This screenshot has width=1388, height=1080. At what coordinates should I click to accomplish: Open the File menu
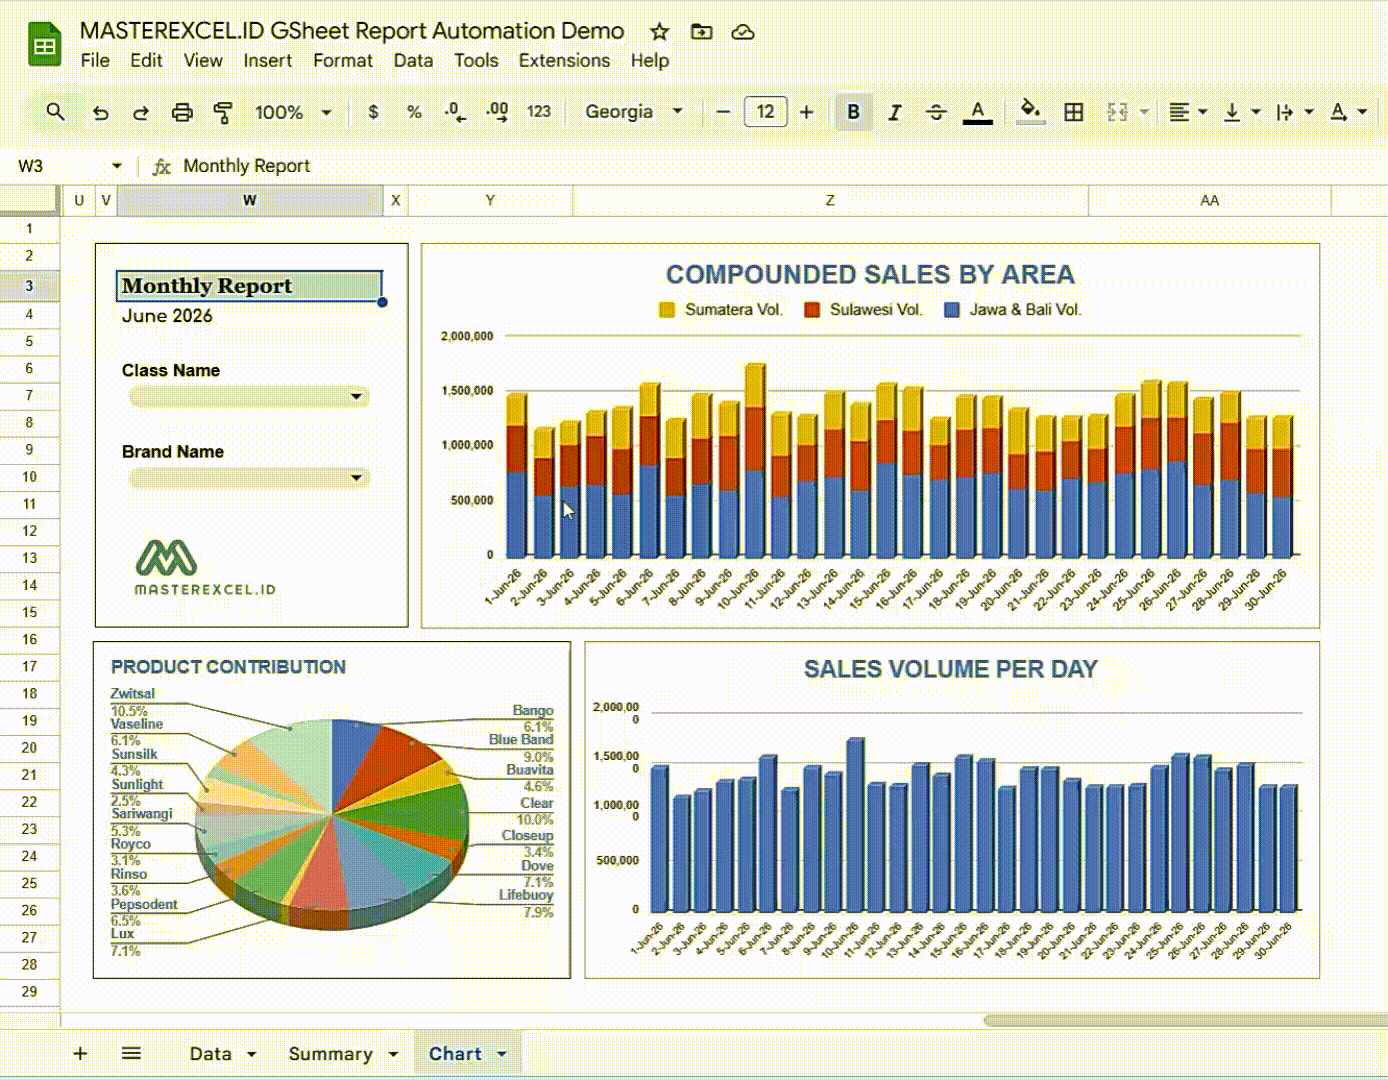coord(95,60)
